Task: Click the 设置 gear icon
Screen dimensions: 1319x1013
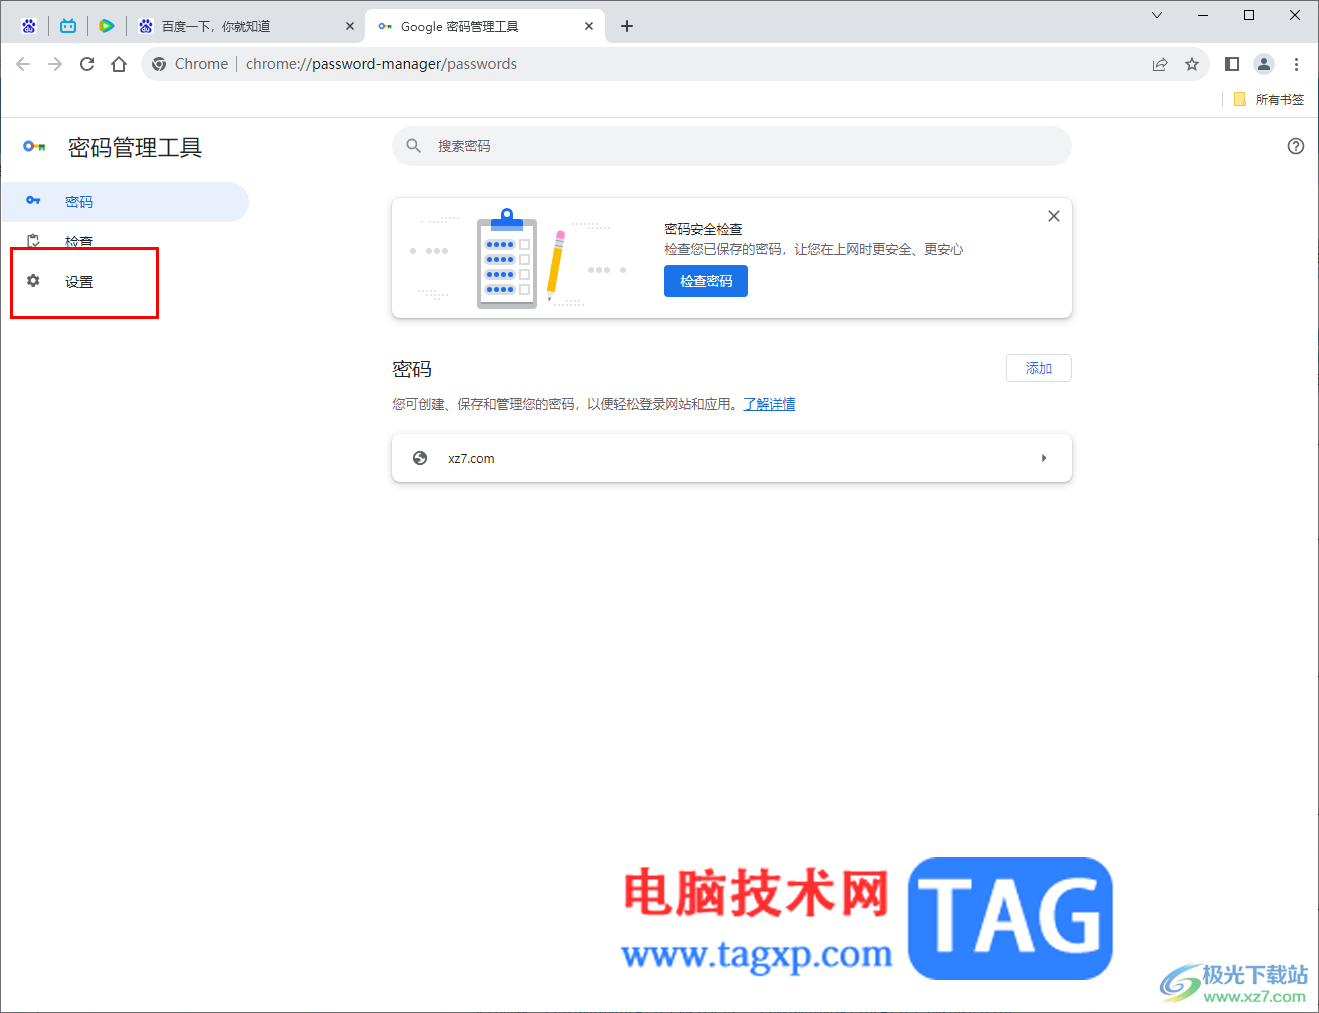Action: point(33,281)
